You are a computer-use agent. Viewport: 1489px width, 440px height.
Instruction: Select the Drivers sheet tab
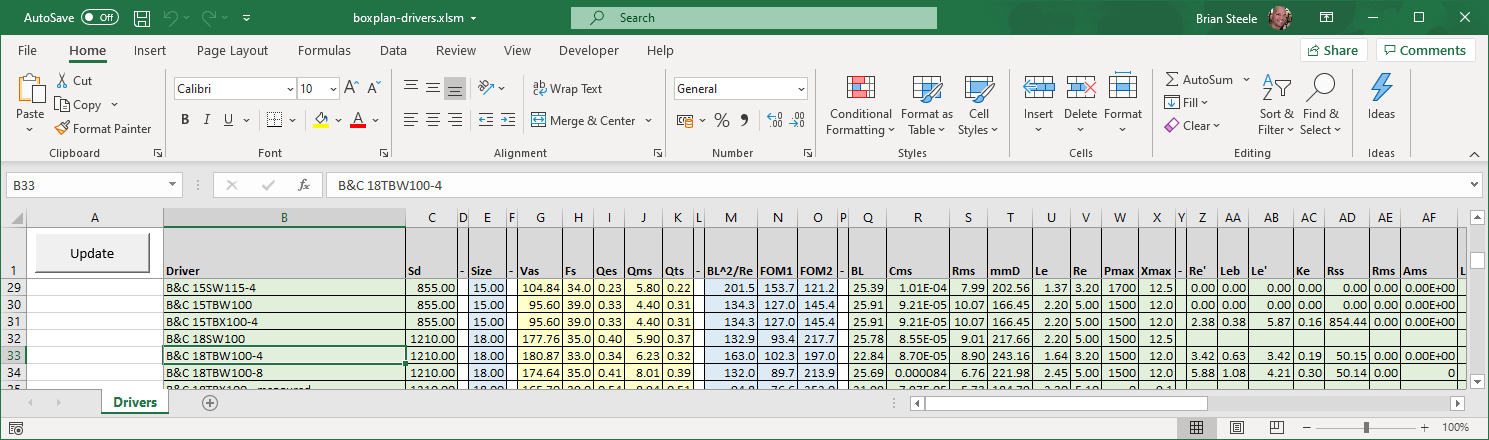(x=135, y=402)
